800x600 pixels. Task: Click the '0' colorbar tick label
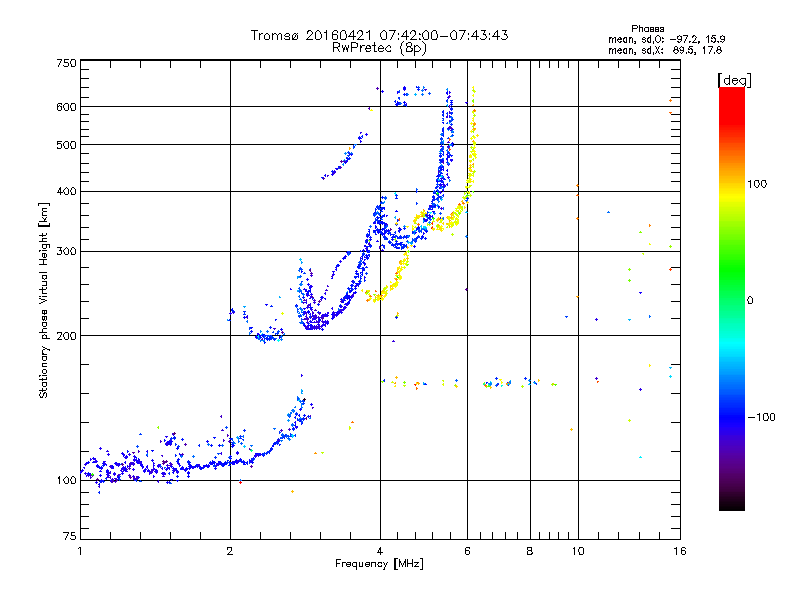[x=750, y=301]
